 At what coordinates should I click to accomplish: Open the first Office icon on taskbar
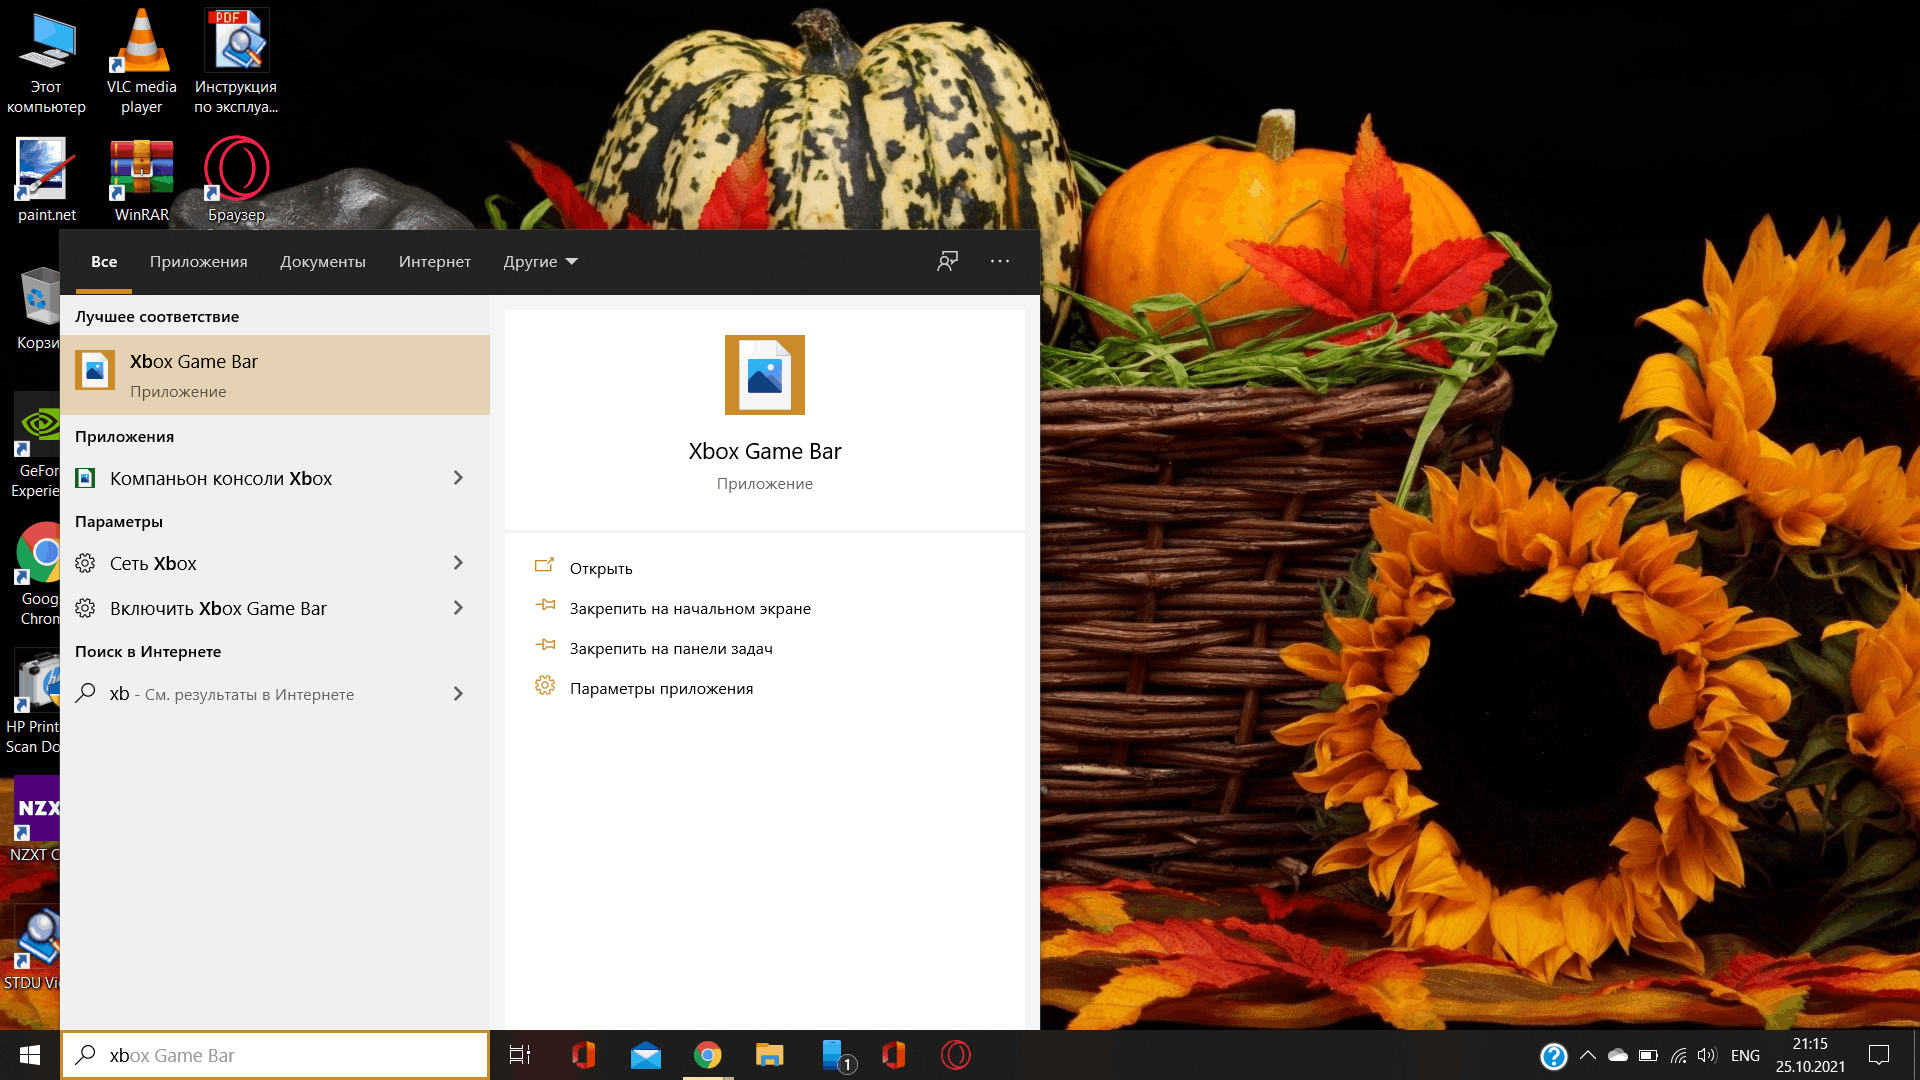(x=583, y=1055)
